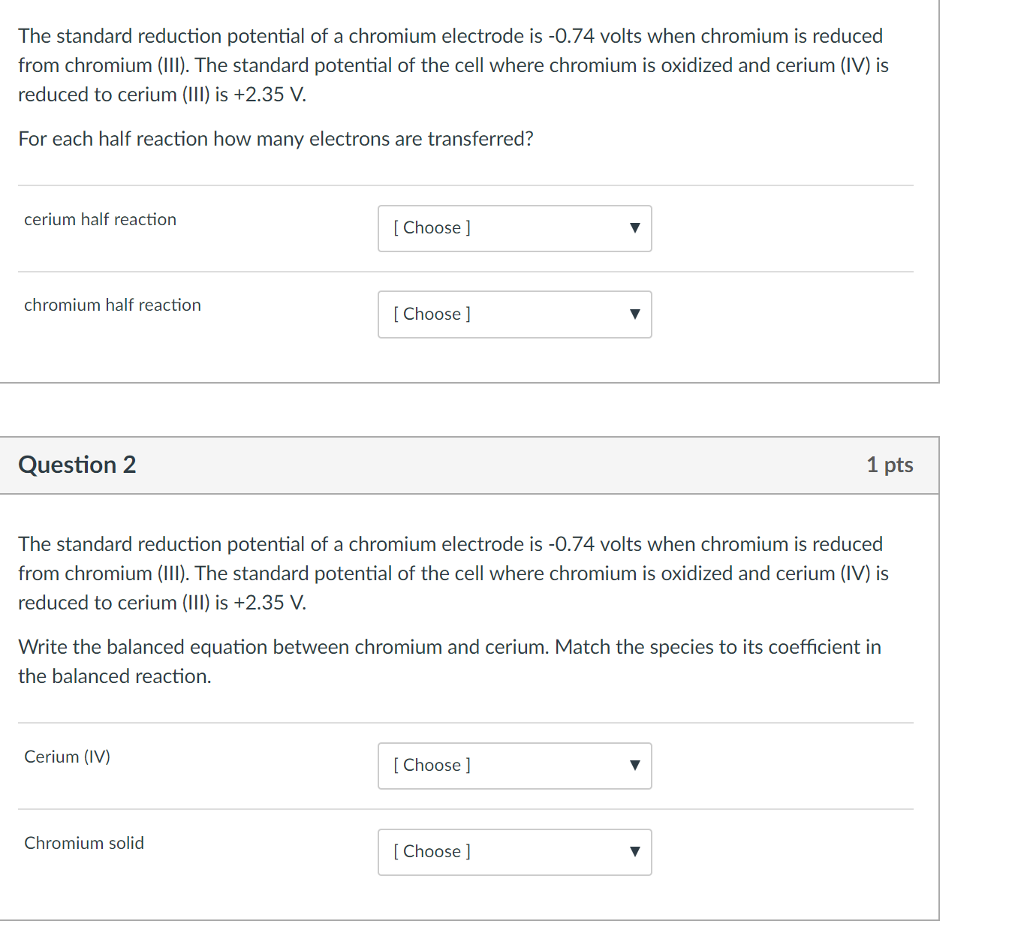The width and height of the screenshot is (1024, 948).
Task: Click the balanced equation instruction text
Action: click(449, 661)
